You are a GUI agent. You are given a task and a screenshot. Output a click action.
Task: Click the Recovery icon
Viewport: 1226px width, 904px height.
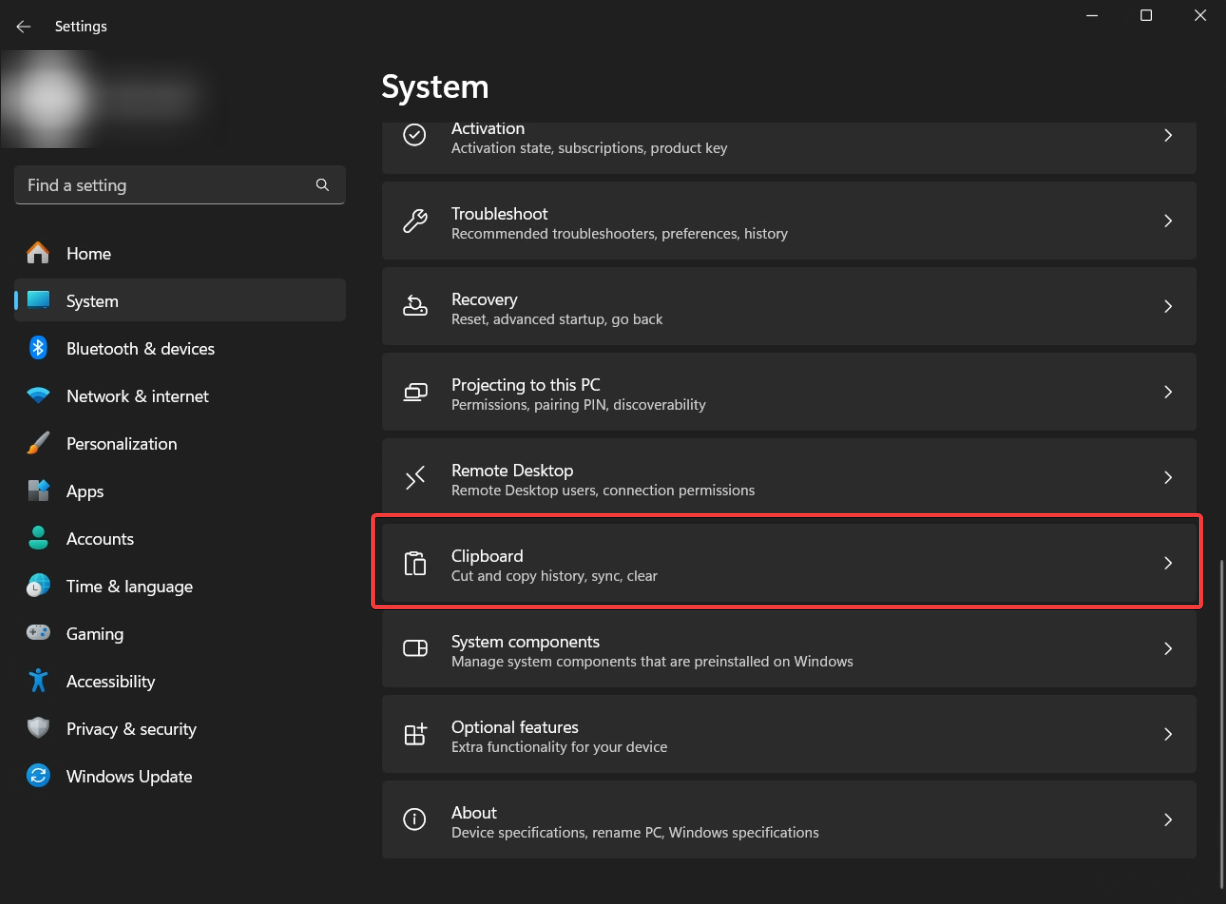tap(415, 306)
